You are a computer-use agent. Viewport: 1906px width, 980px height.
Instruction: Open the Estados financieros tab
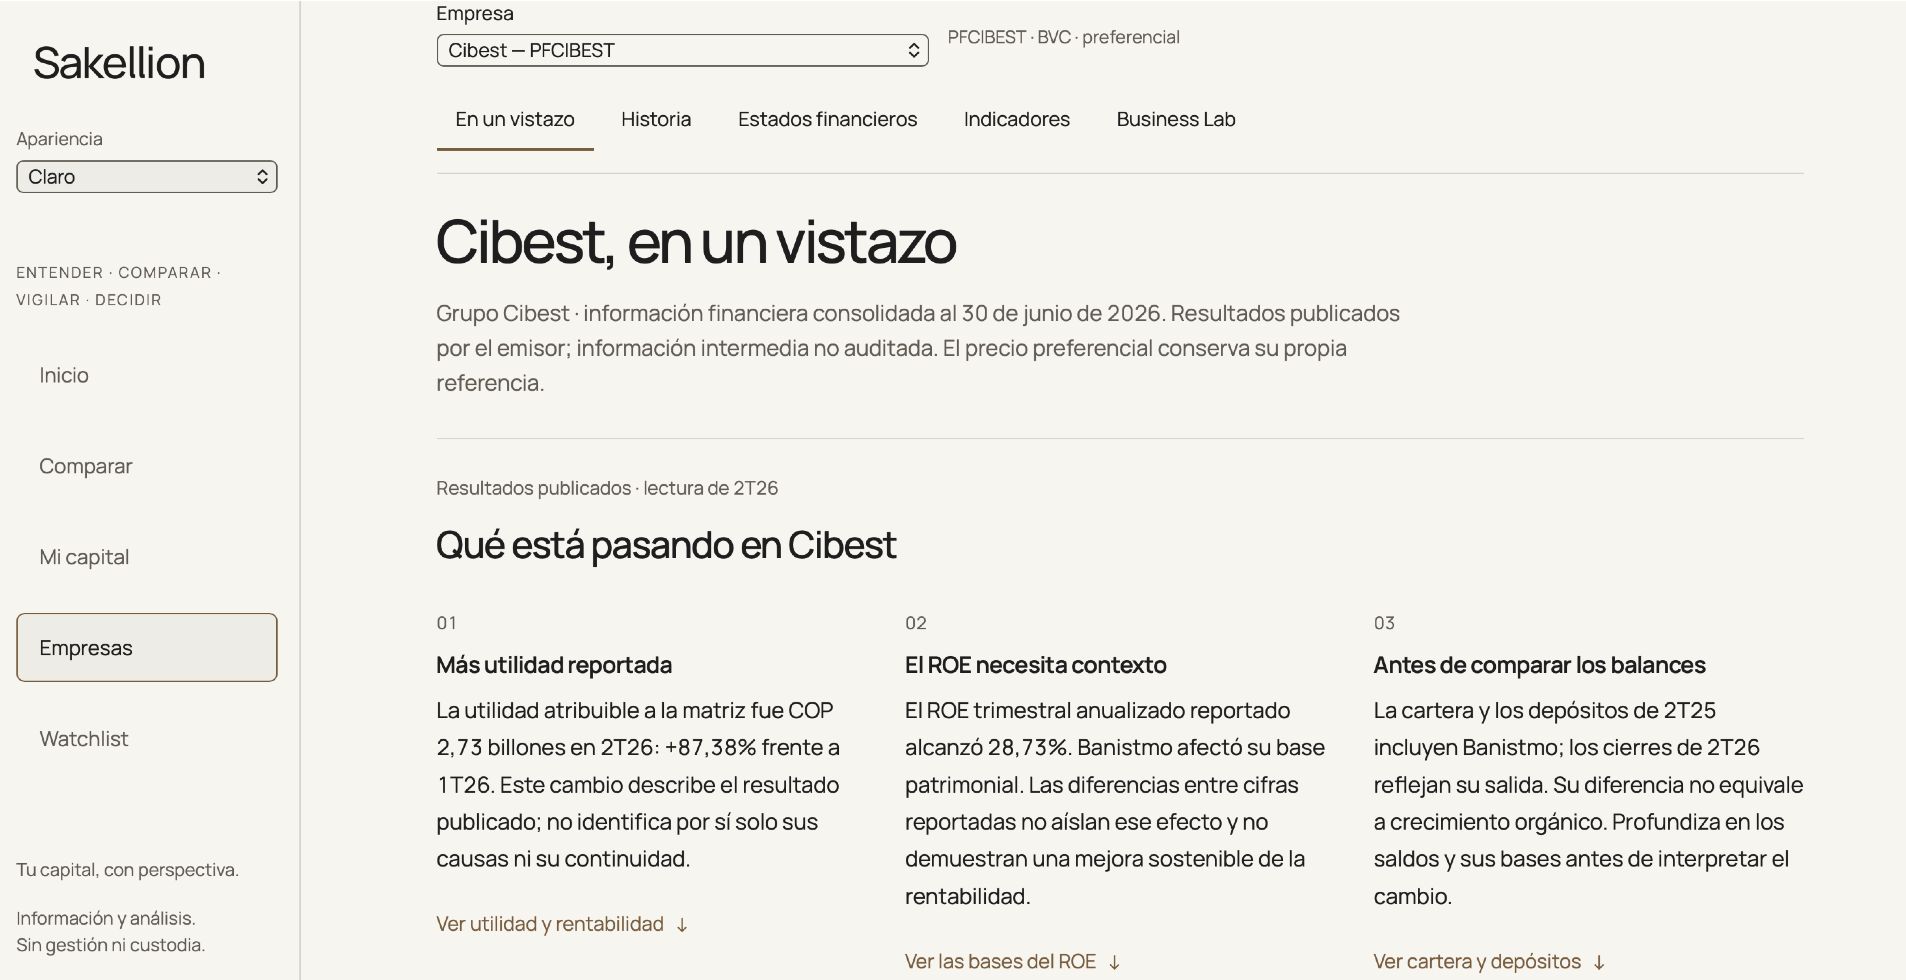[827, 120]
